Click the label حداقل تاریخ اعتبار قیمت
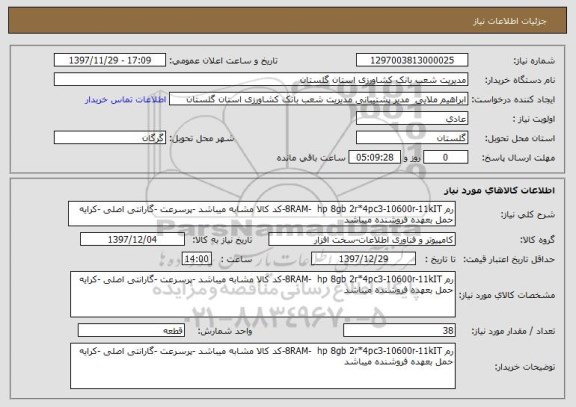The width and height of the screenshot is (576, 407). pyautogui.click(x=509, y=259)
